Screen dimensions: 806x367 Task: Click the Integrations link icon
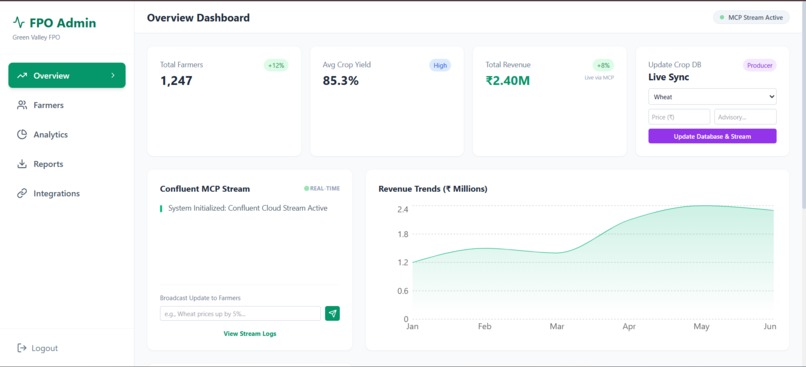[x=22, y=193]
